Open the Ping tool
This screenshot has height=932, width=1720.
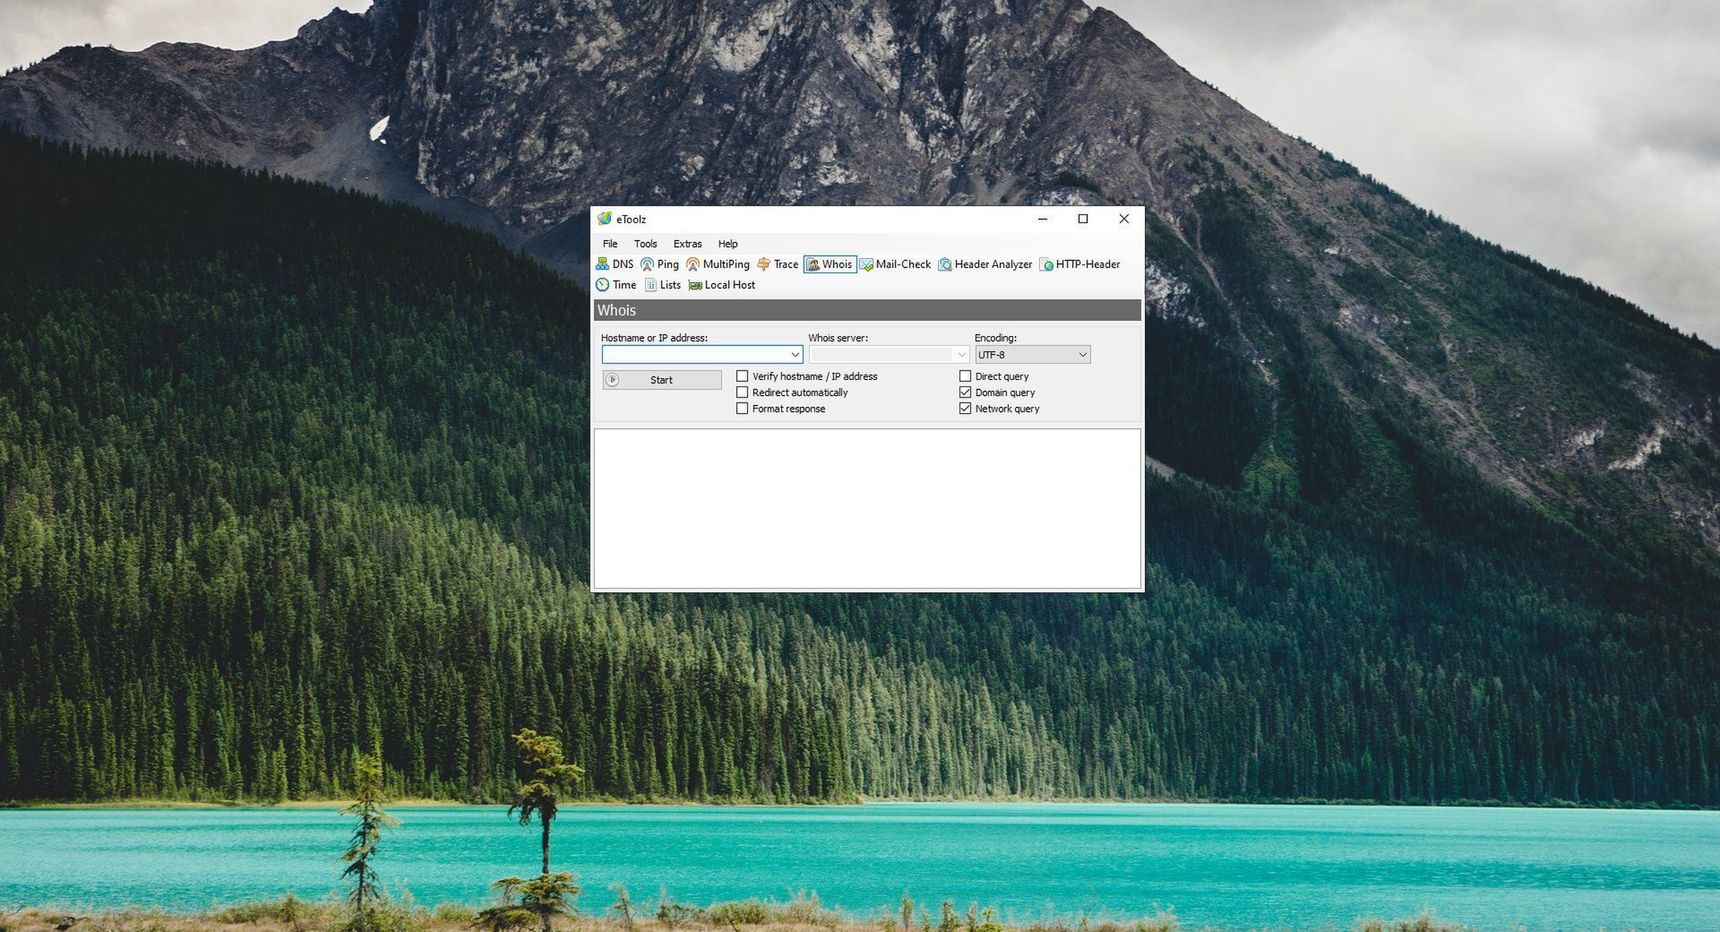tap(660, 264)
